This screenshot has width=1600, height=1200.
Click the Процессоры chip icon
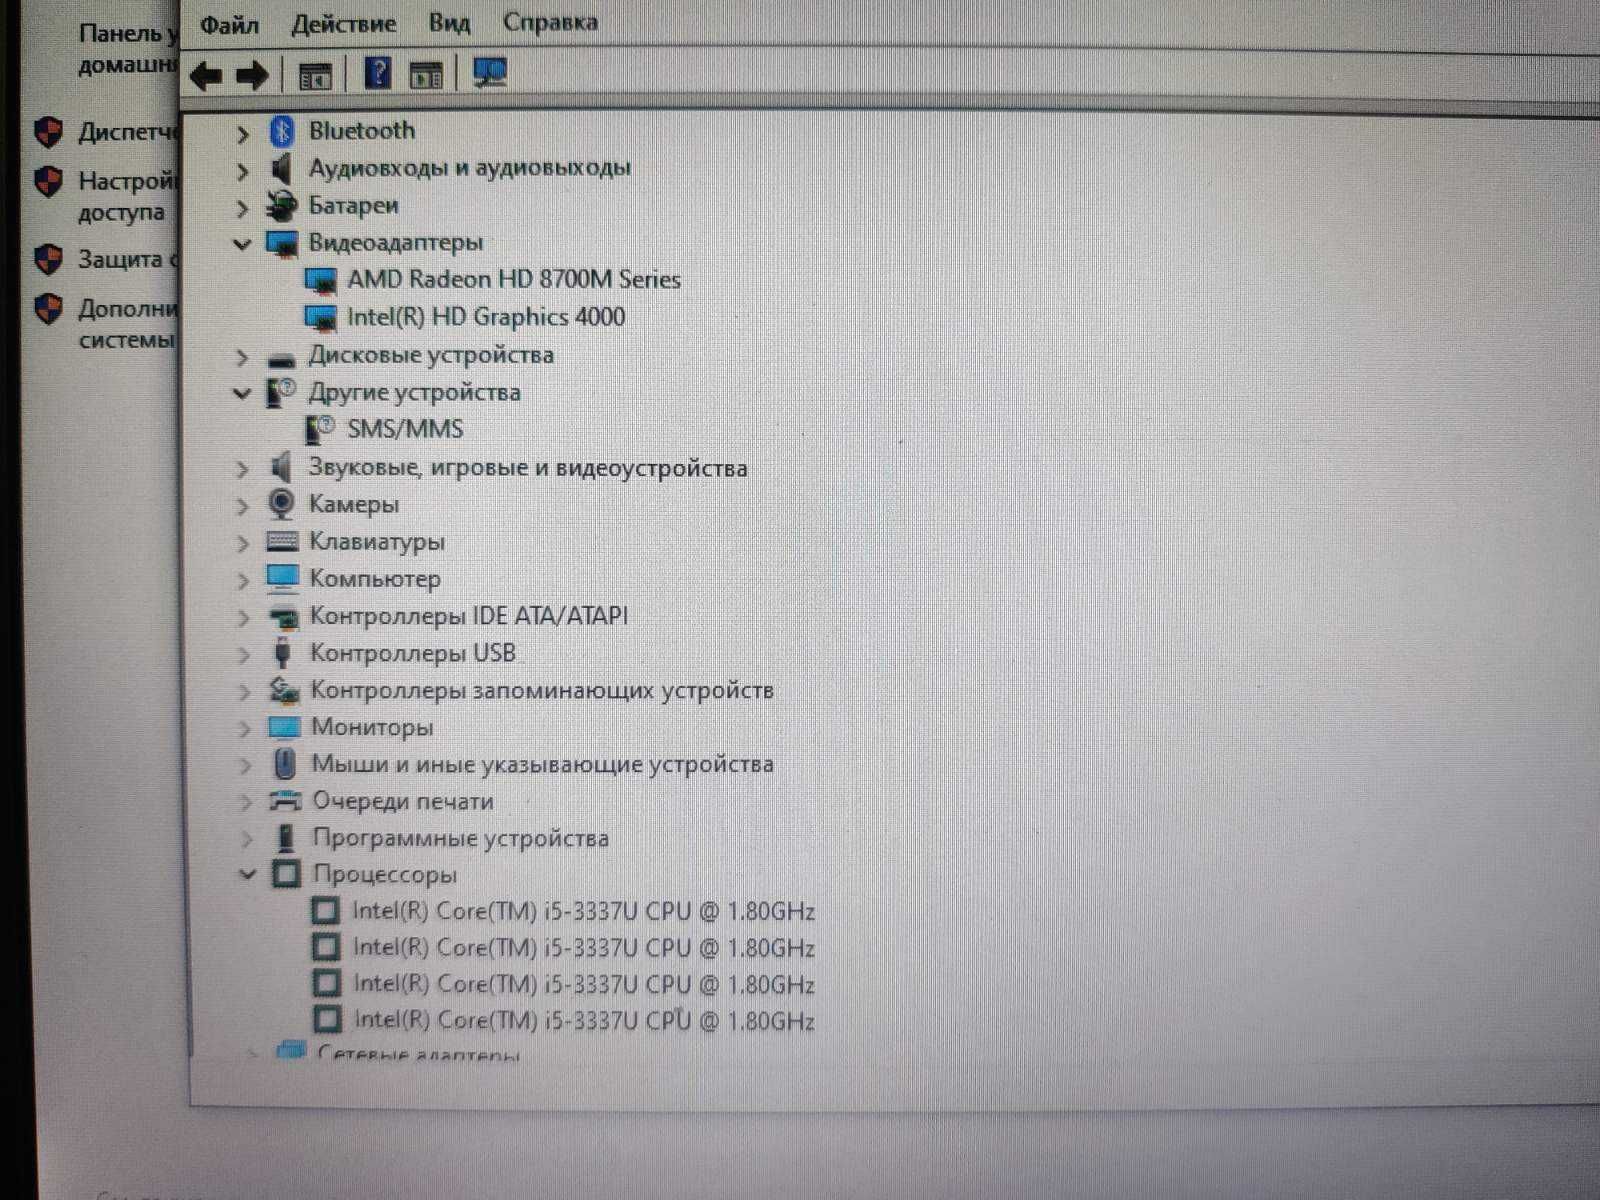coord(286,875)
